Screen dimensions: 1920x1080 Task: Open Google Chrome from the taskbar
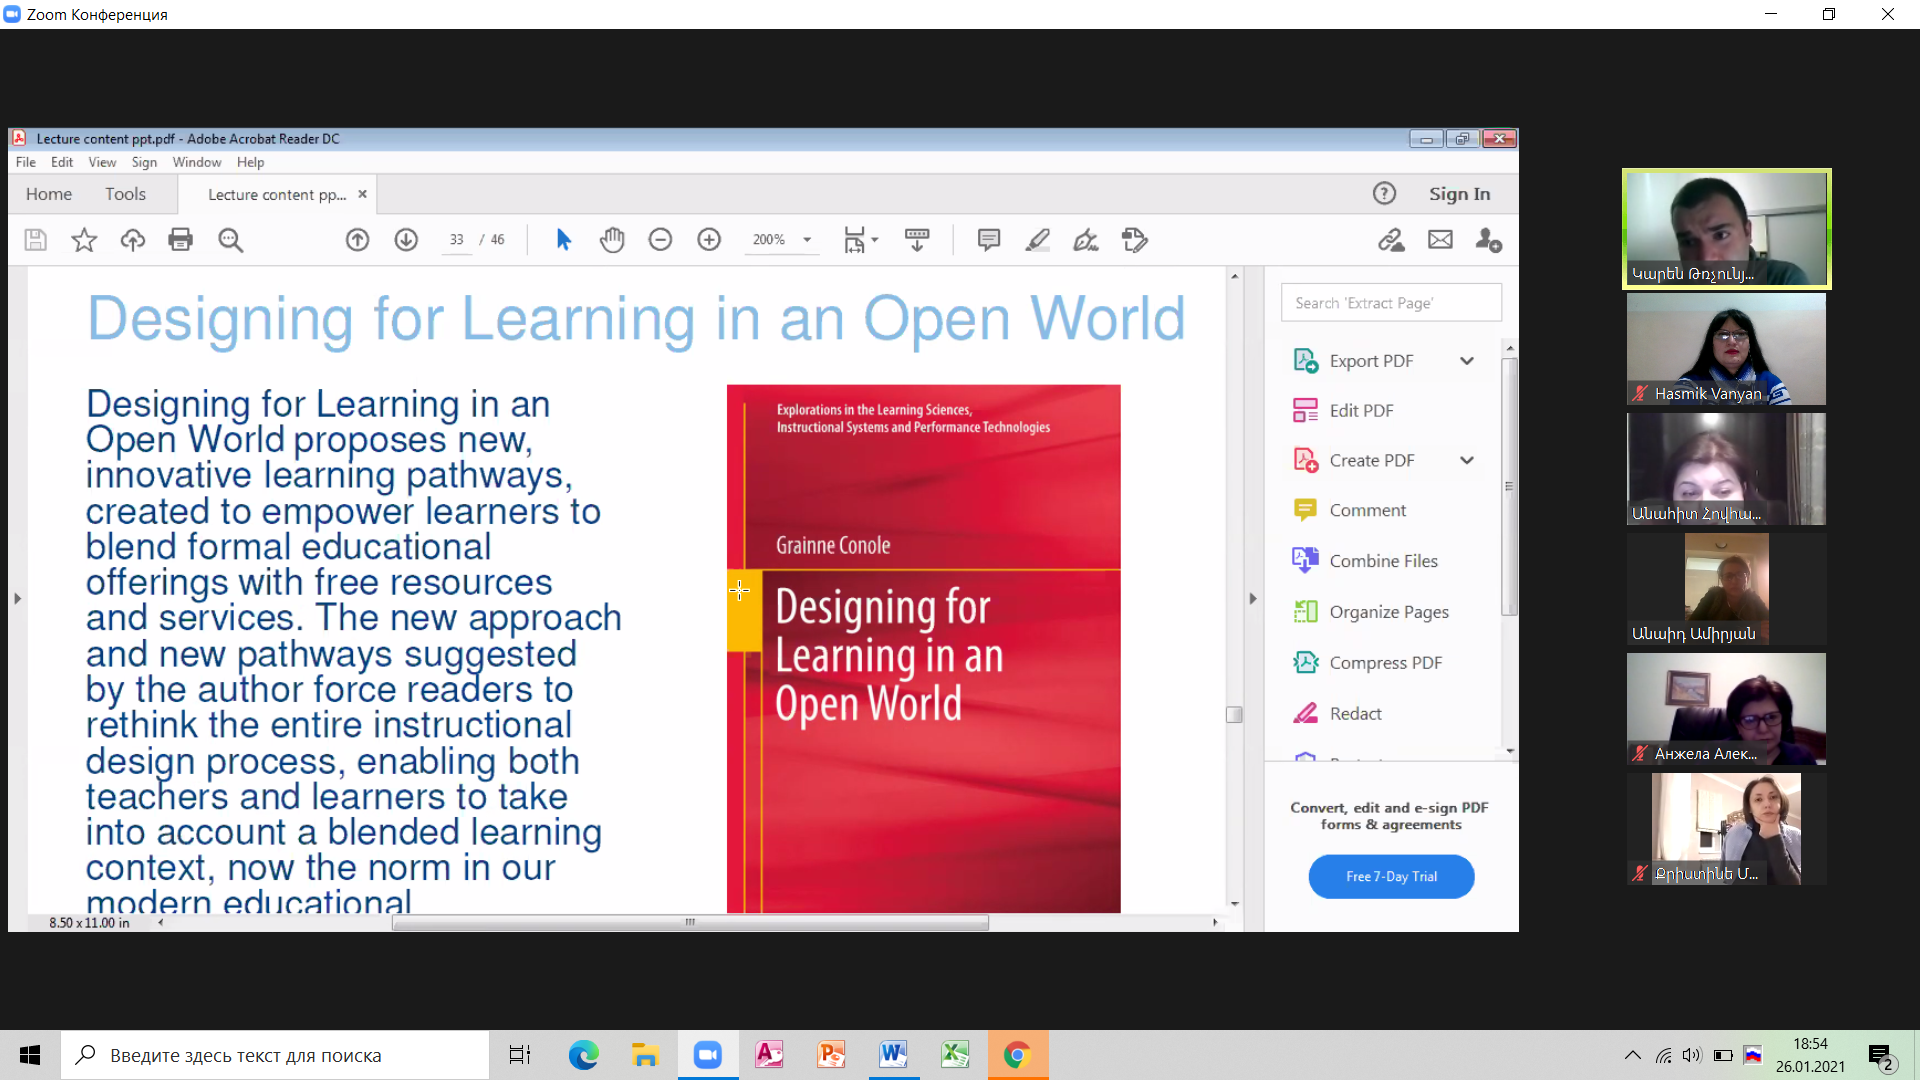click(x=1017, y=1055)
